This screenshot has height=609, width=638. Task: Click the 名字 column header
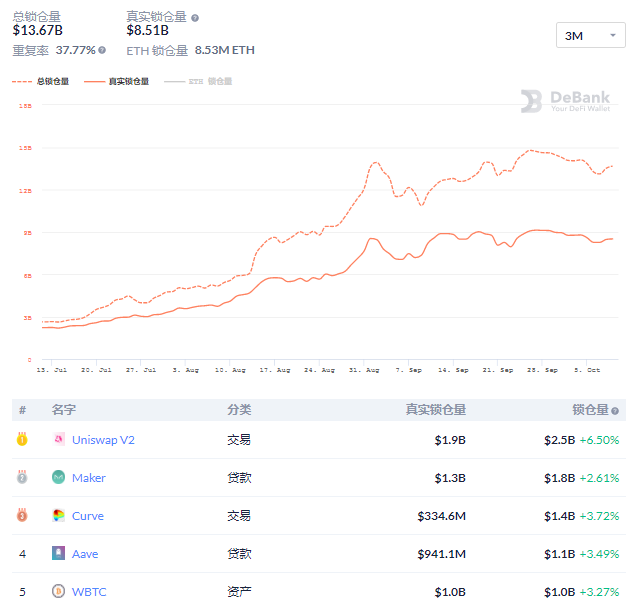63,410
